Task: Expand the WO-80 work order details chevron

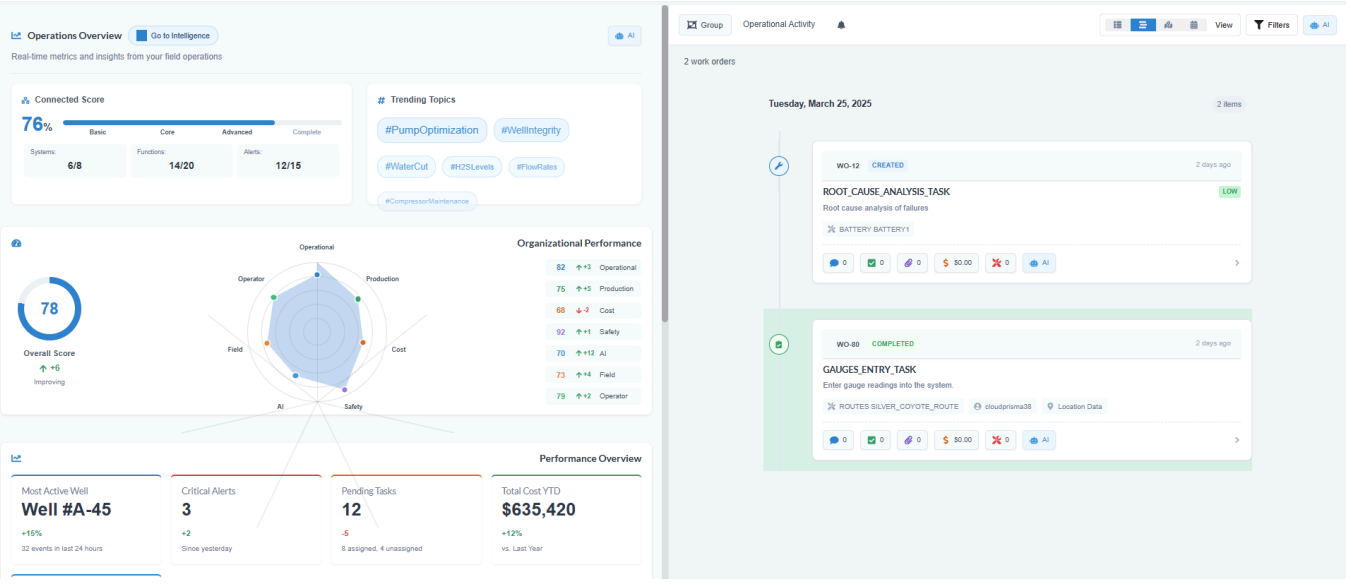Action: (1237, 439)
